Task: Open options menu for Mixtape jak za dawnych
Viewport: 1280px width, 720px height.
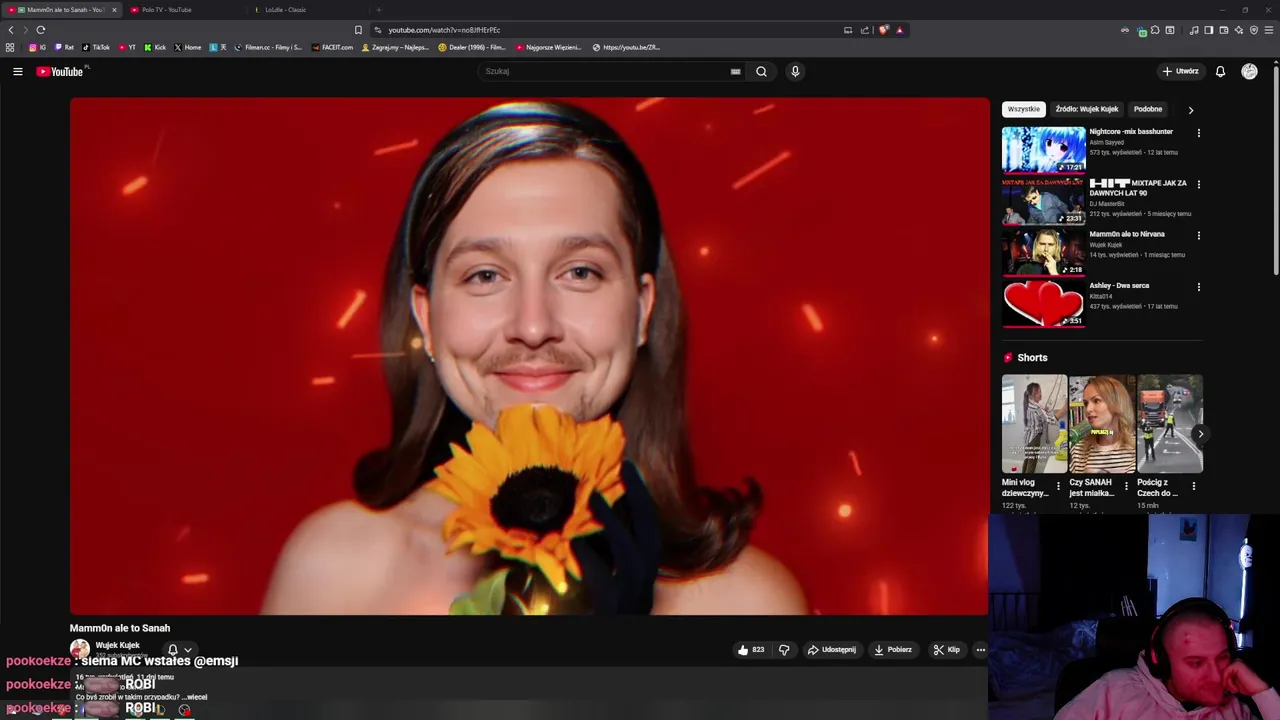Action: click(x=1198, y=184)
